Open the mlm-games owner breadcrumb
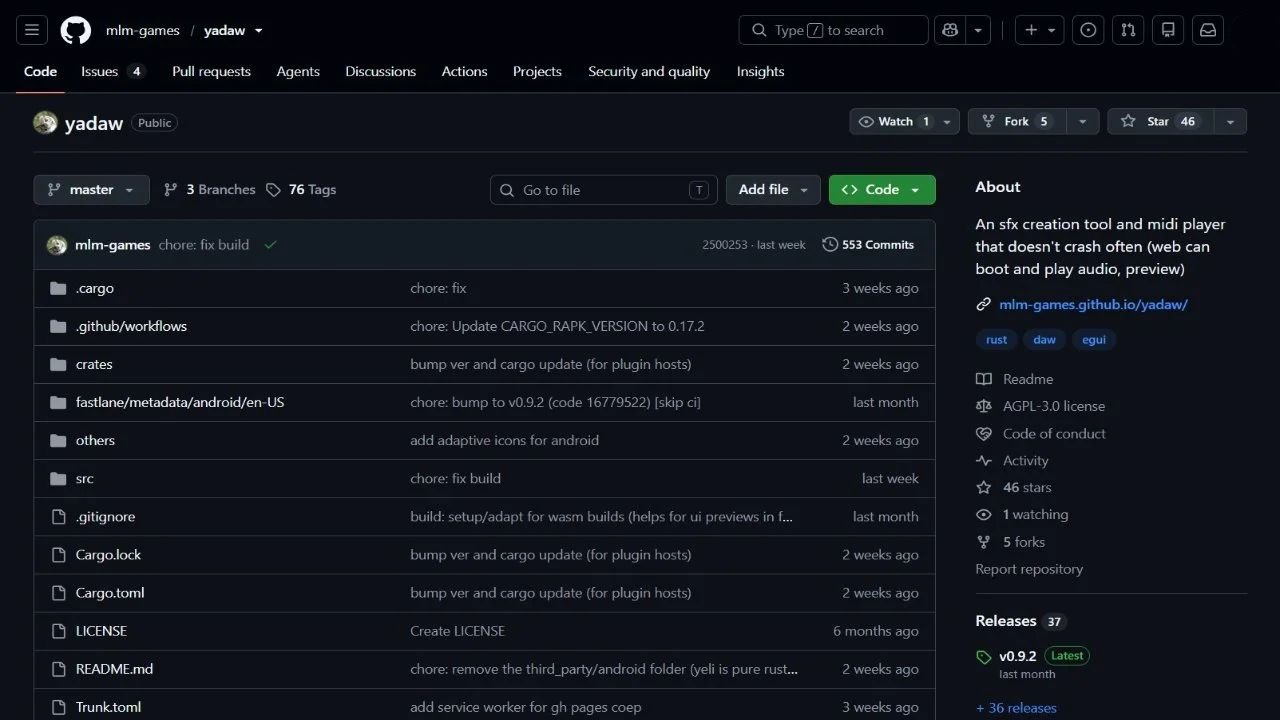 (143, 30)
